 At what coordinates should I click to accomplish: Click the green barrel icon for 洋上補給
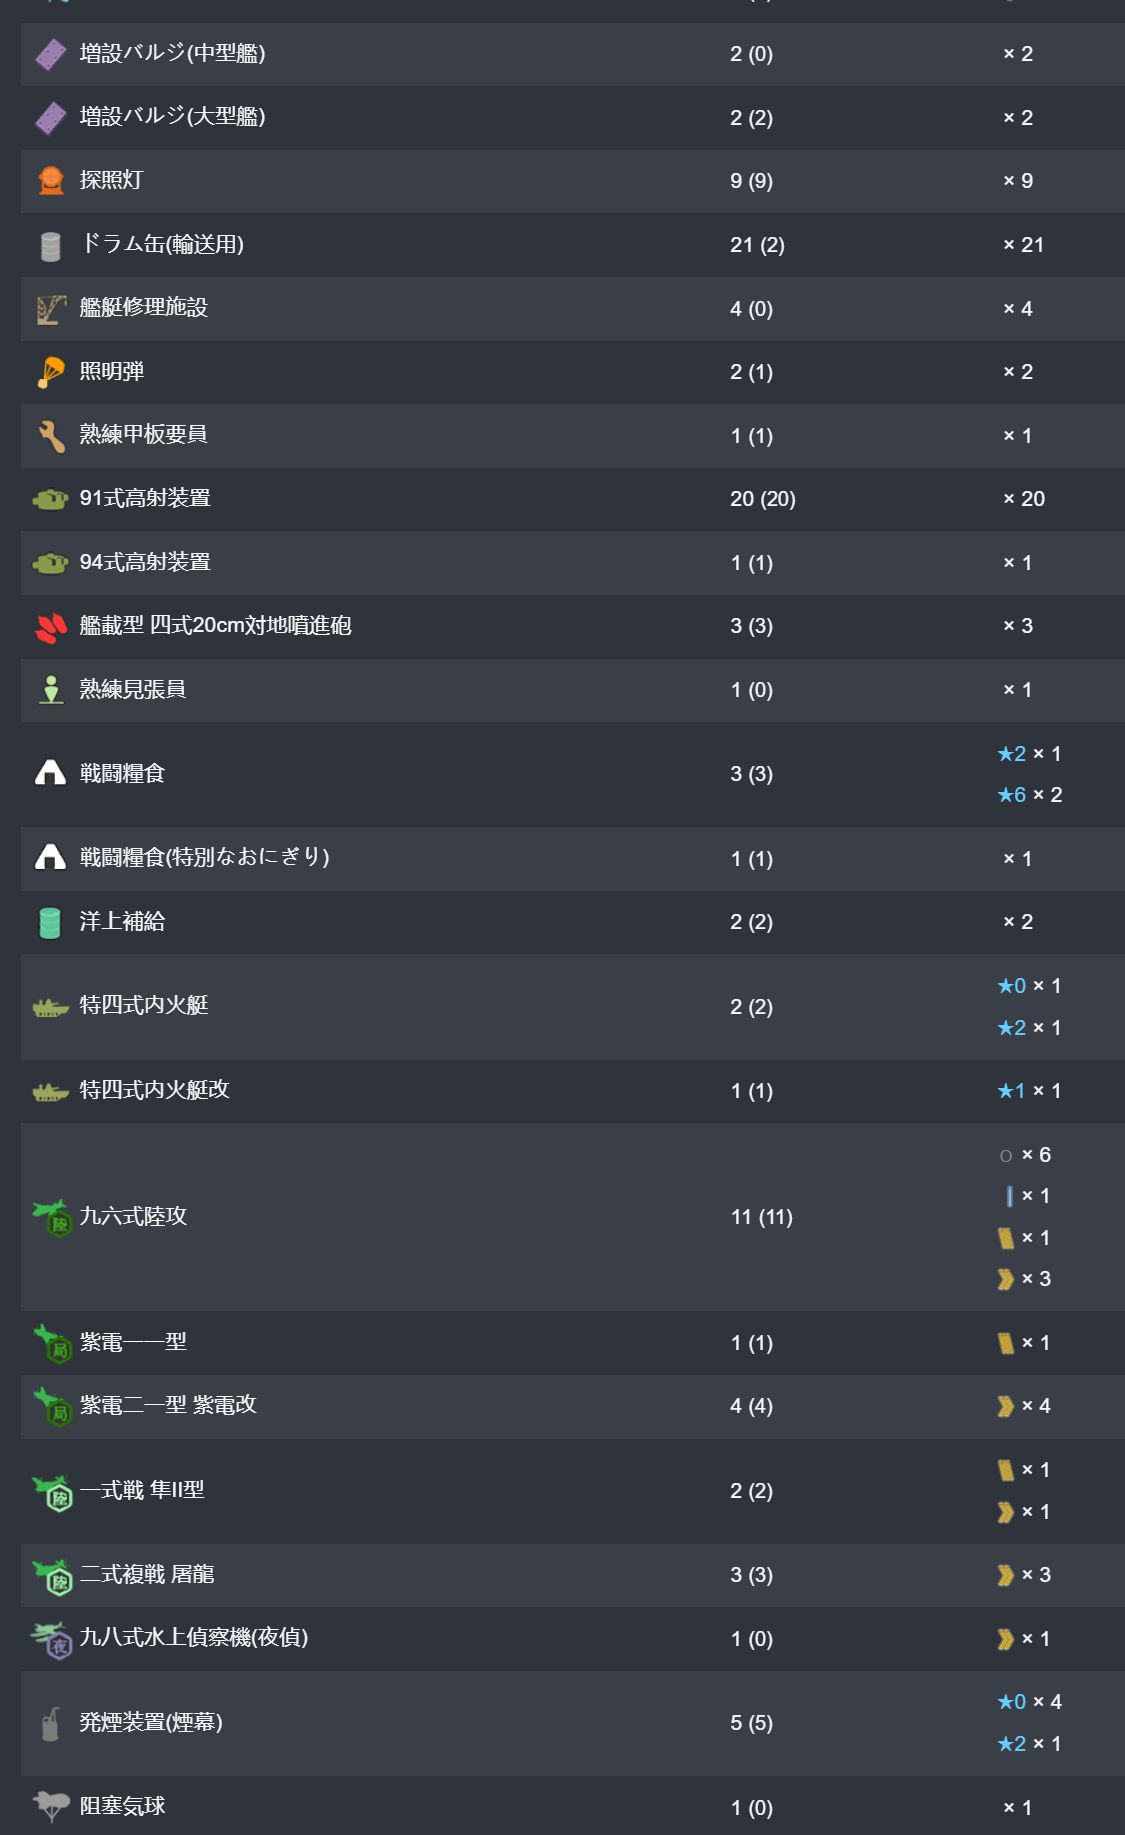pos(51,922)
